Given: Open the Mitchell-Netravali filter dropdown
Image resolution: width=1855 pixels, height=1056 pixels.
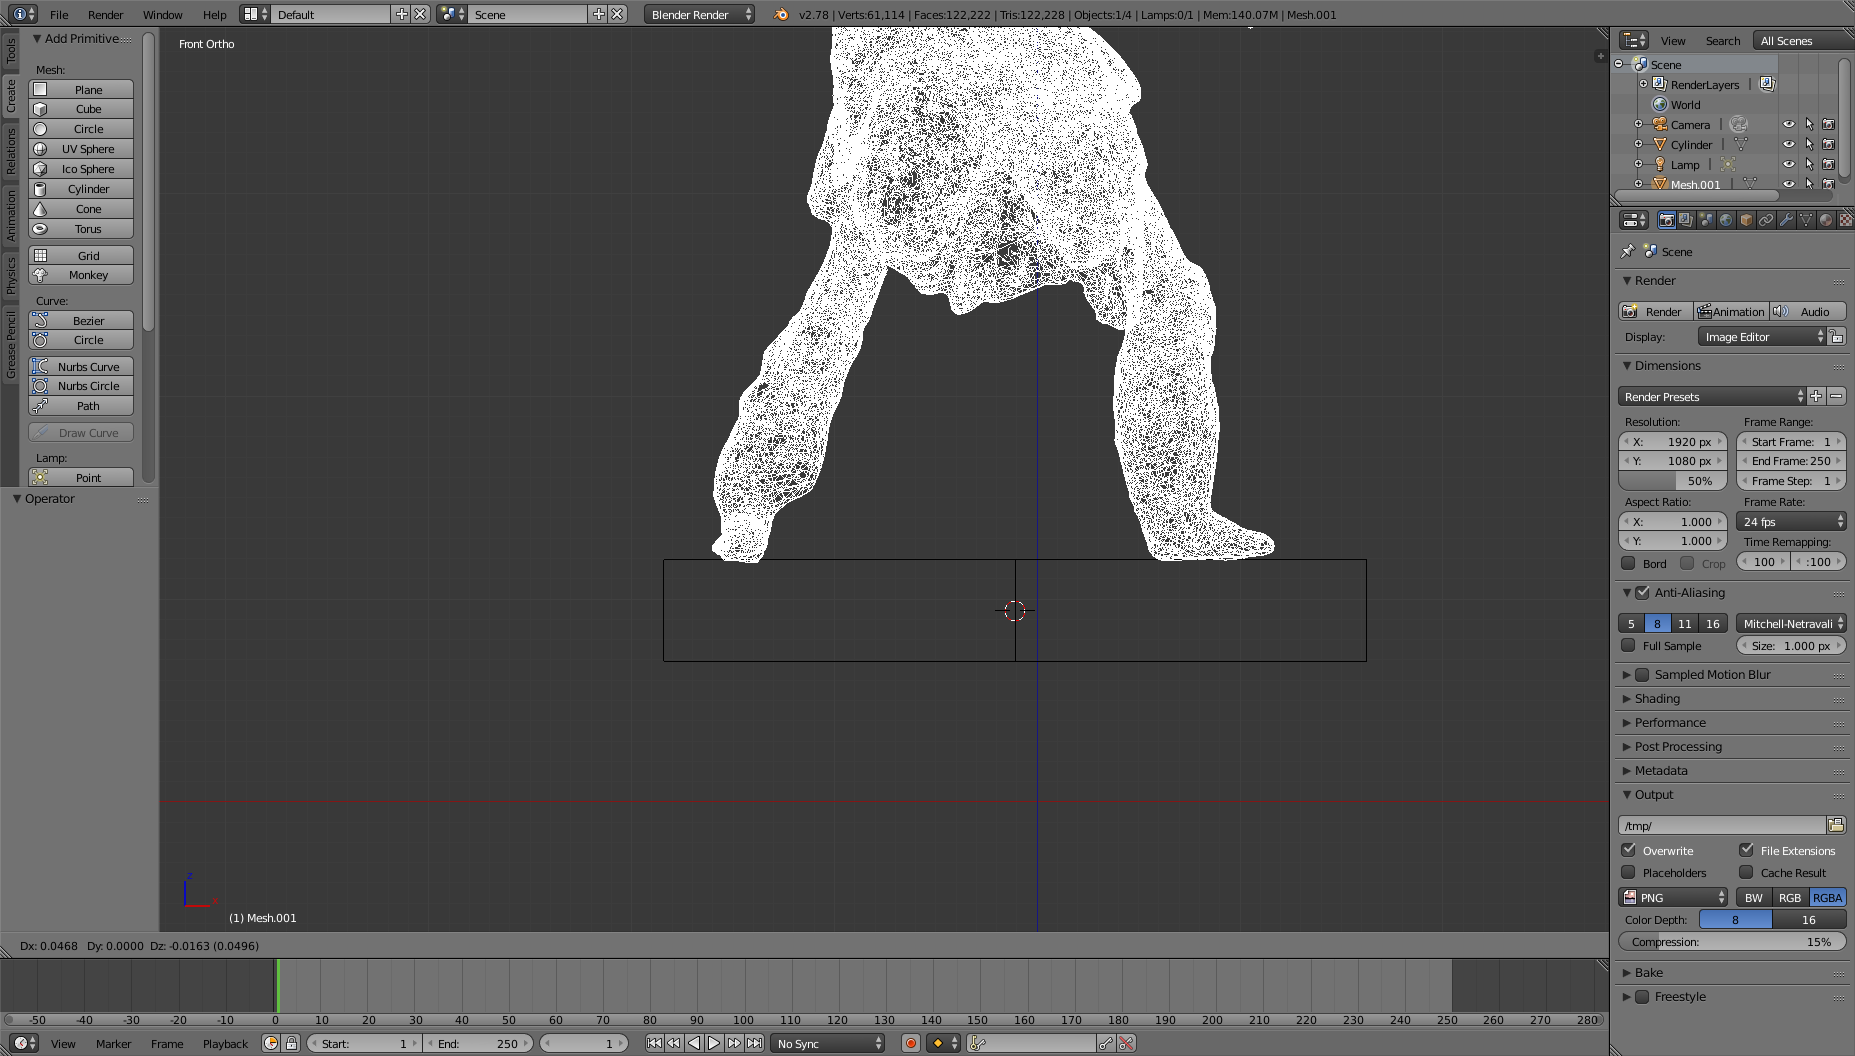Looking at the screenshot, I should tap(1791, 623).
